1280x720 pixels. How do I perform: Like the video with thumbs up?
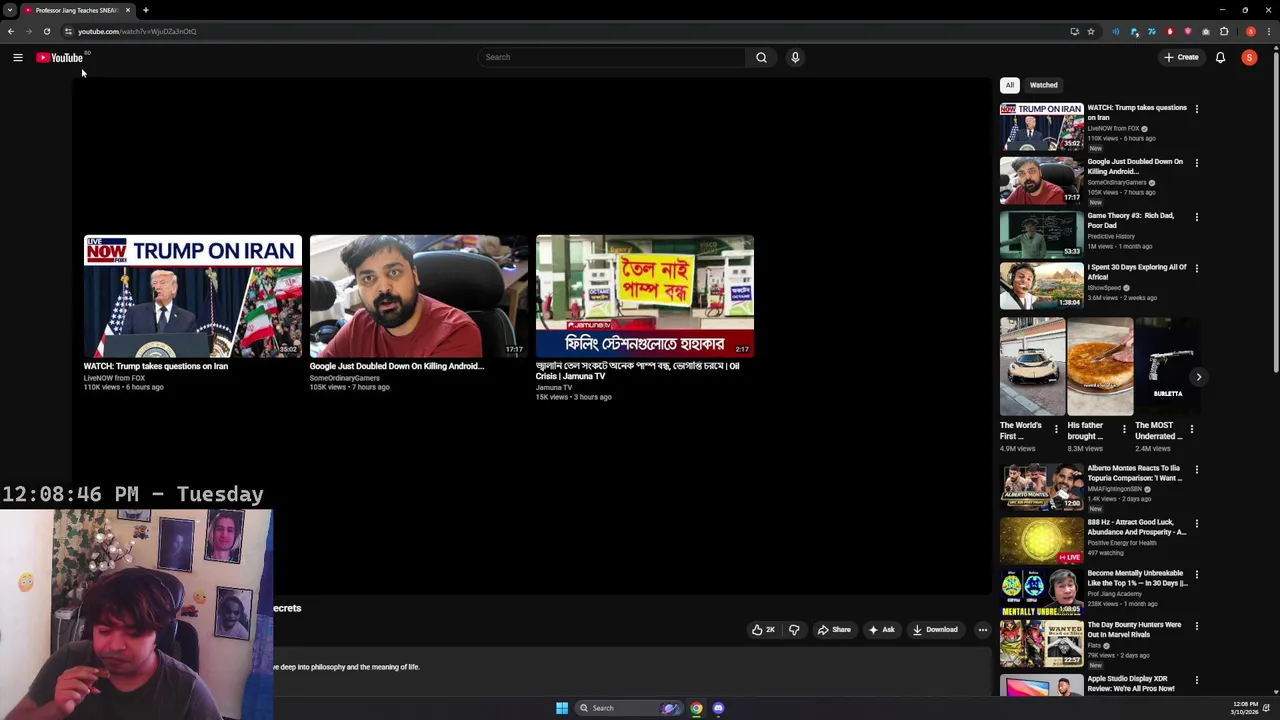click(764, 630)
